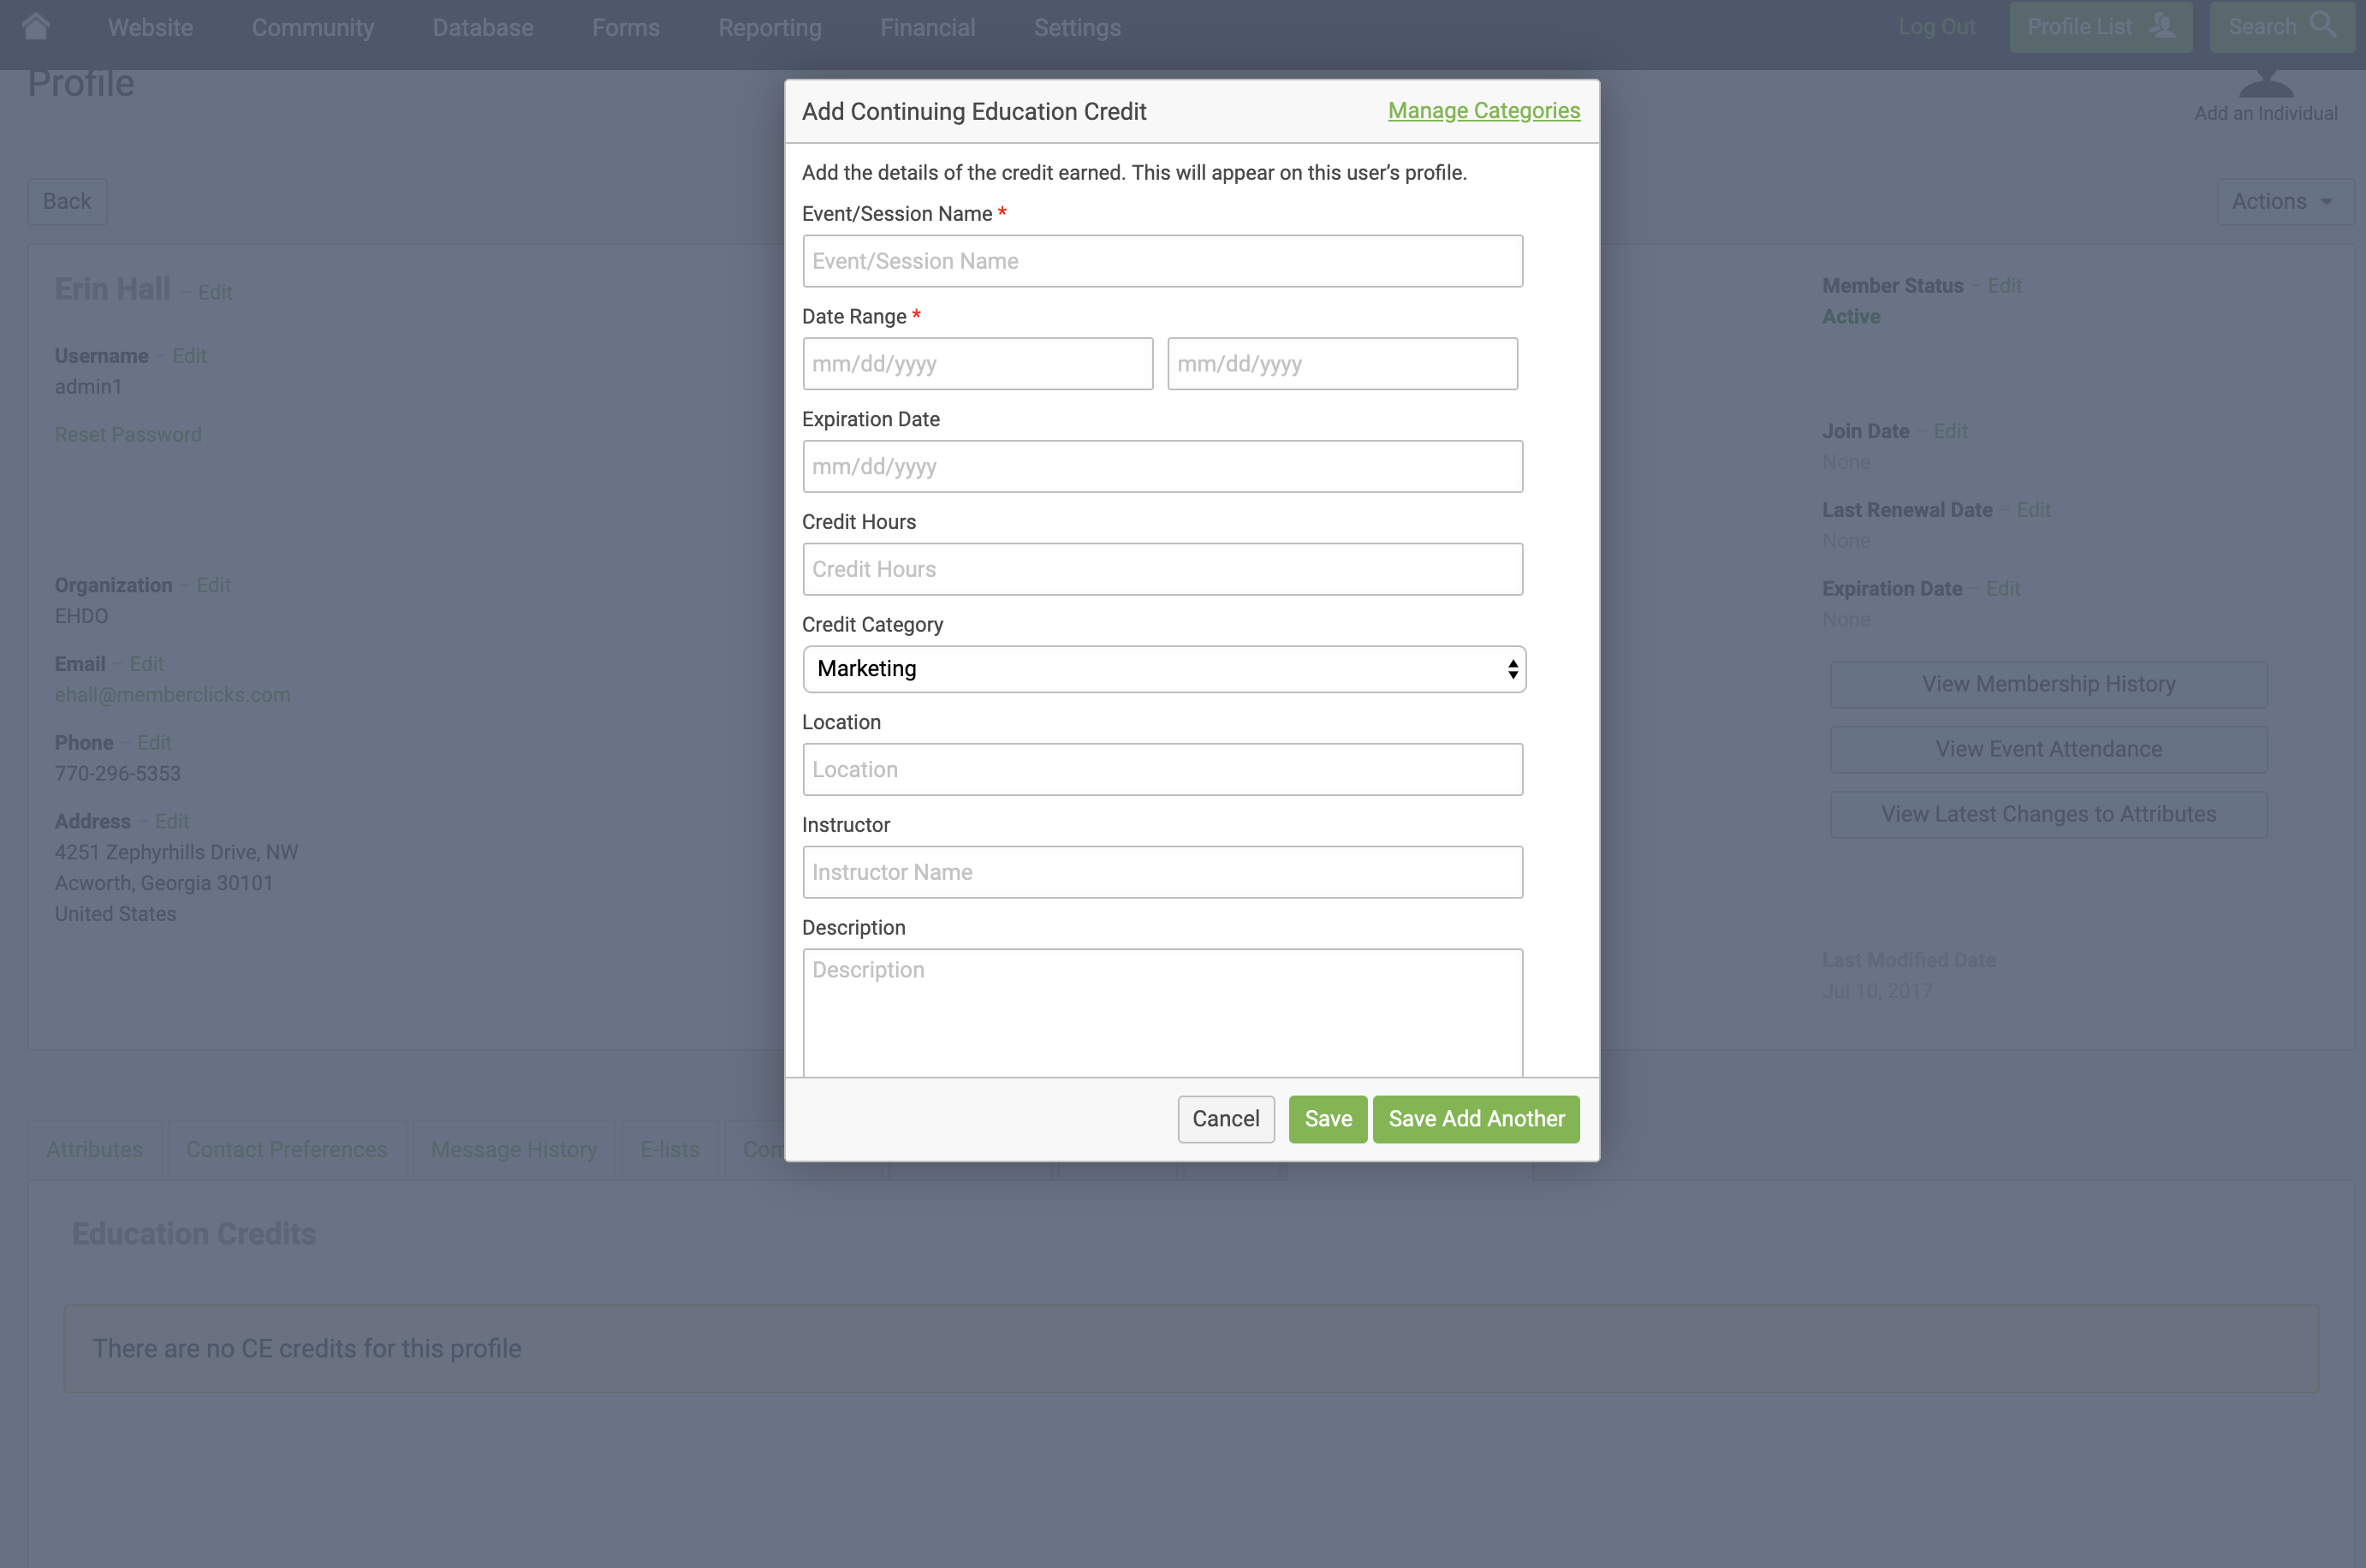The height and width of the screenshot is (1568, 2366).
Task: Click Save Add Another button
Action: coord(1476,1119)
